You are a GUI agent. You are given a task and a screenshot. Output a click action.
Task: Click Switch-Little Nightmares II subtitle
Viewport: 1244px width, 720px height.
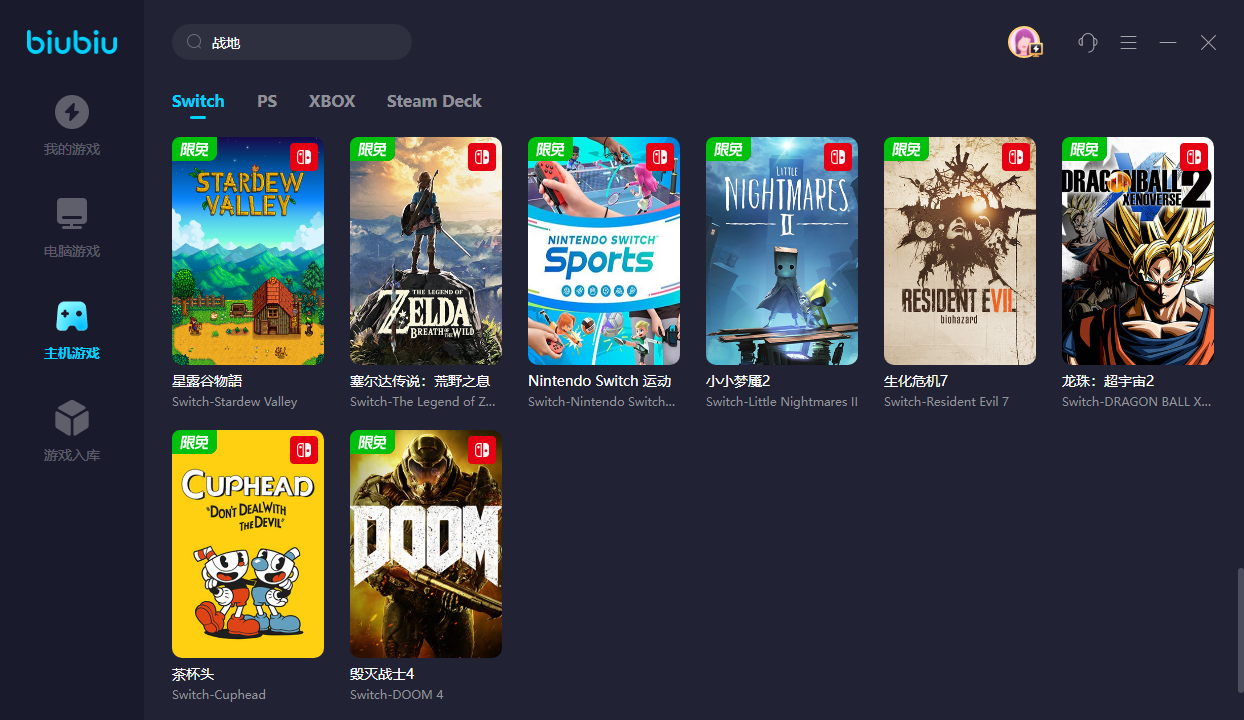(782, 402)
